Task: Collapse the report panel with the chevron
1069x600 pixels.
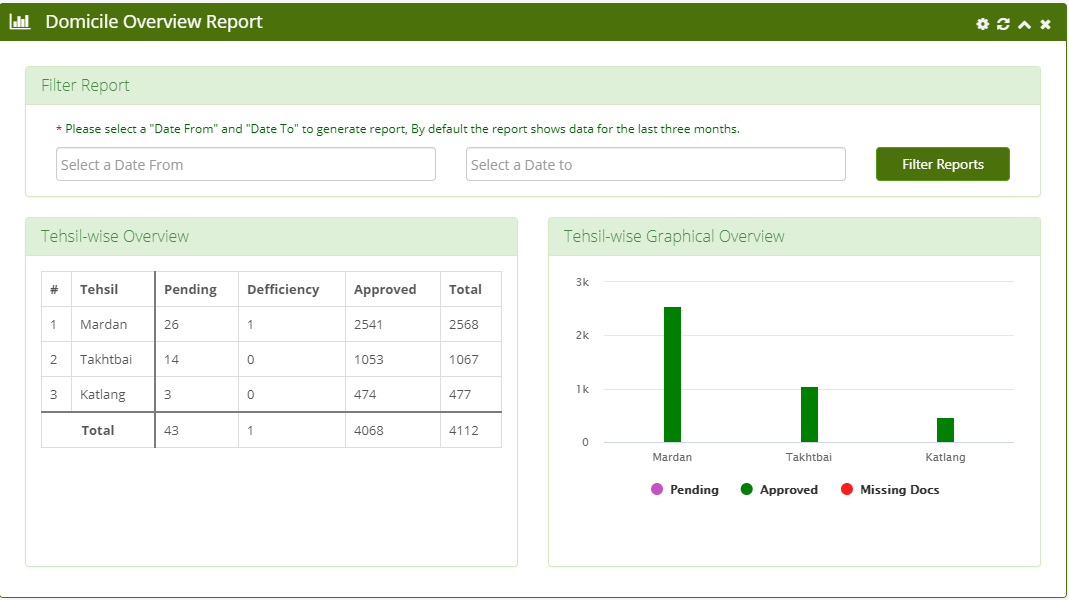Action: tap(1024, 25)
